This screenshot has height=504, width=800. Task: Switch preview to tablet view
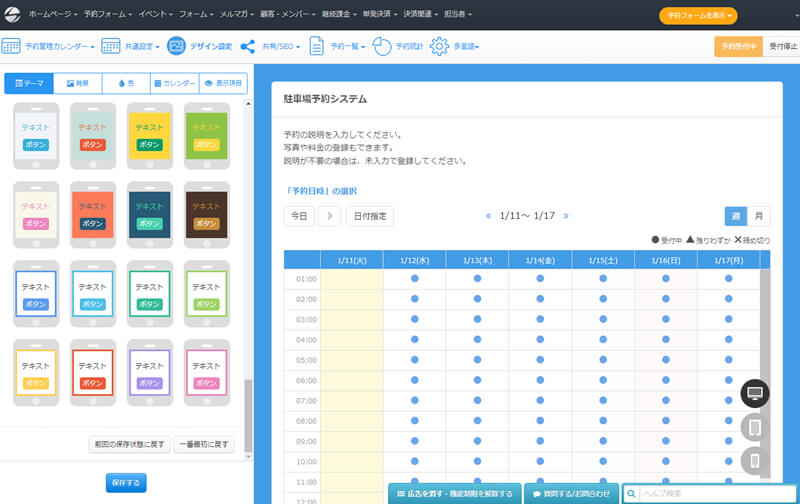click(x=756, y=427)
